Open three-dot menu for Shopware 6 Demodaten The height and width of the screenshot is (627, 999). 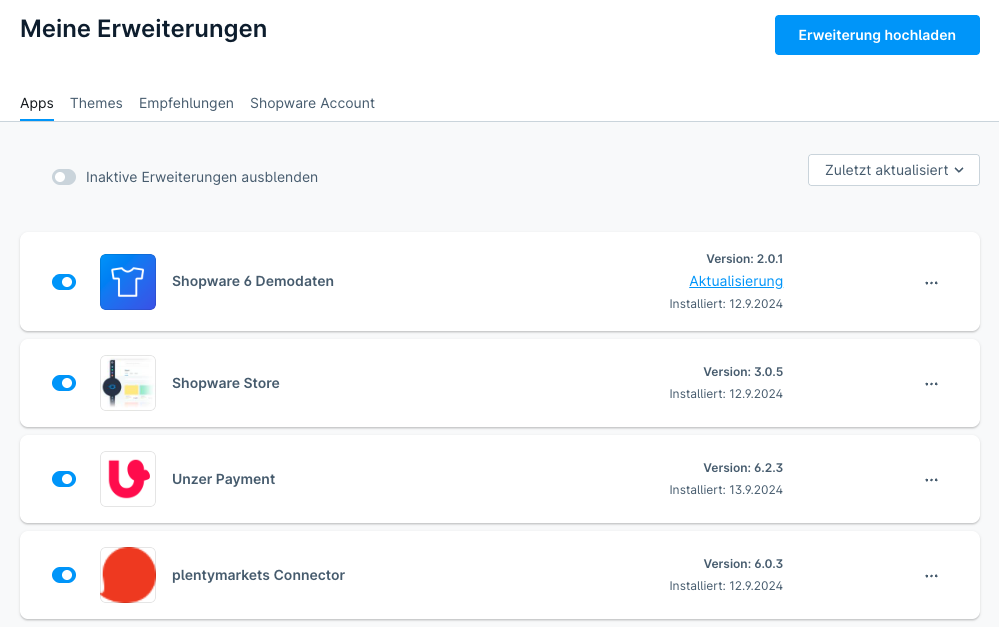[x=931, y=283]
